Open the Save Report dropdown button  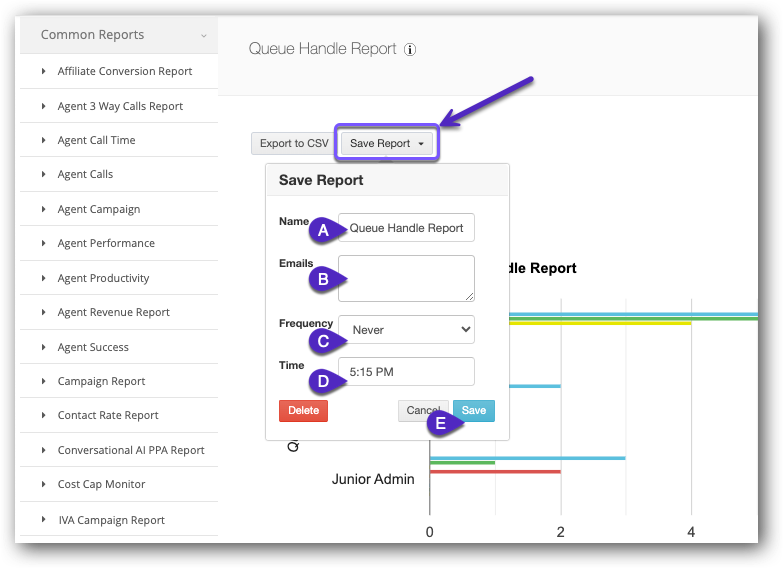pyautogui.click(x=386, y=144)
